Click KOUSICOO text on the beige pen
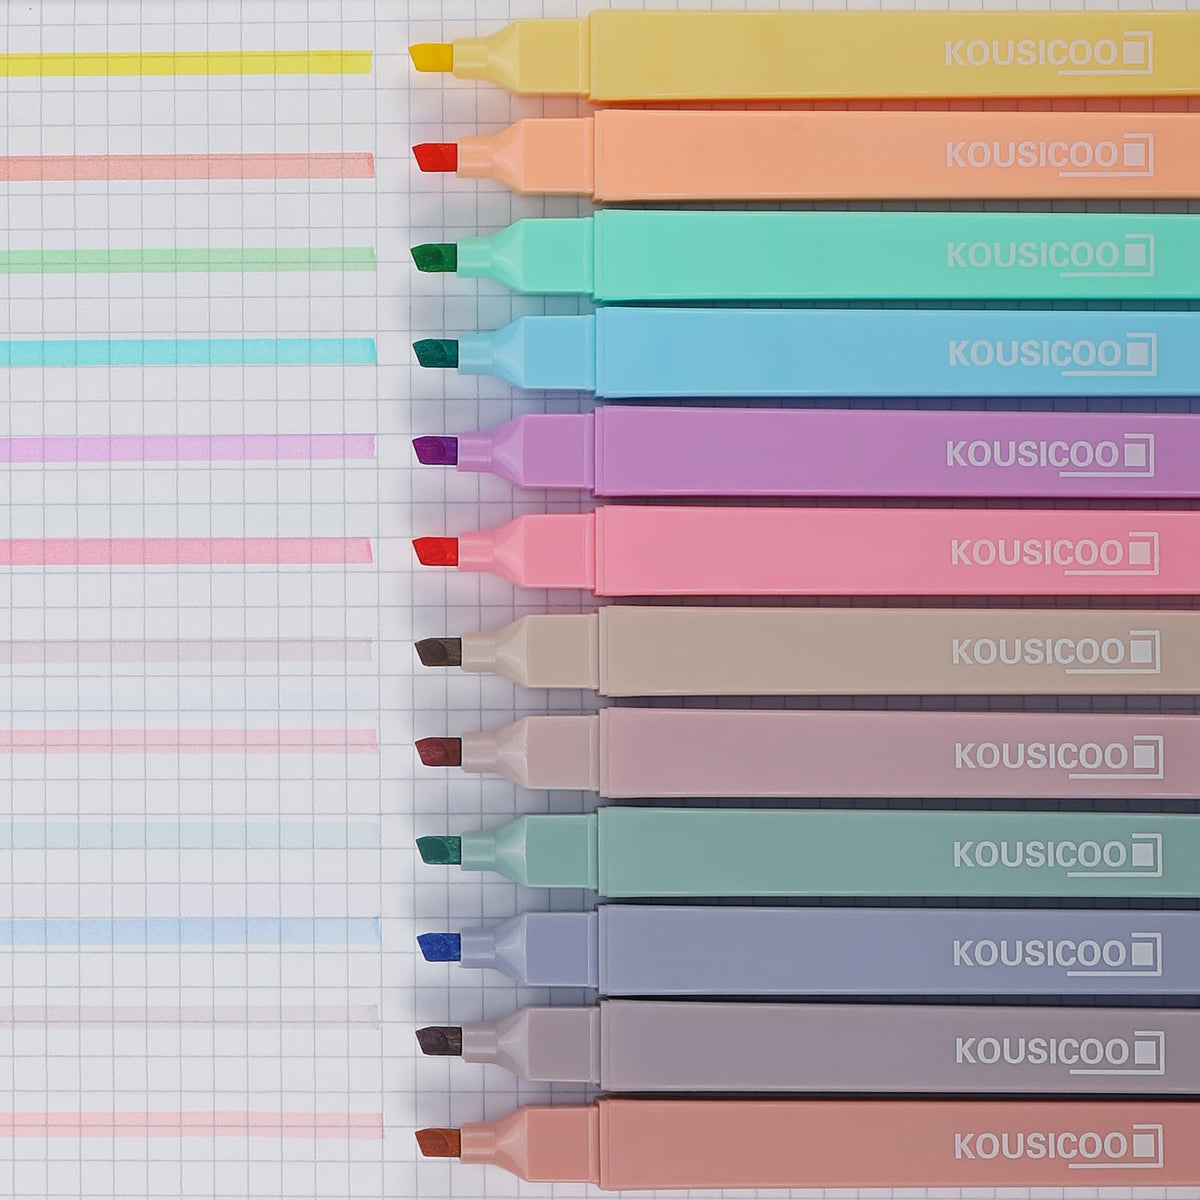Viewport: 1200px width, 1200px height. (x=1036, y=651)
